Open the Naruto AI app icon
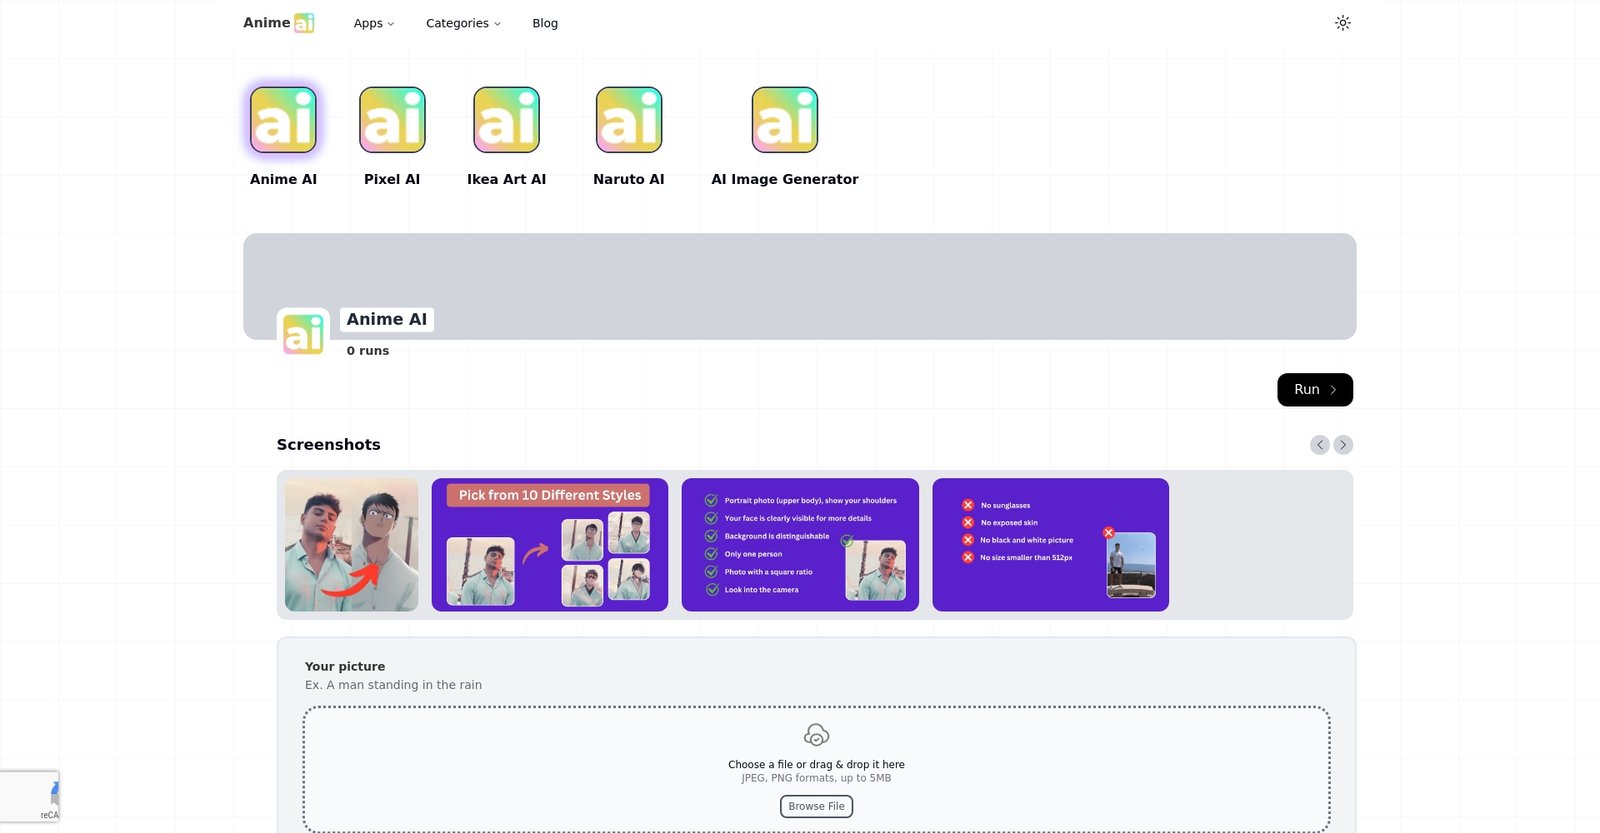This screenshot has height=833, width=1600. tap(629, 120)
